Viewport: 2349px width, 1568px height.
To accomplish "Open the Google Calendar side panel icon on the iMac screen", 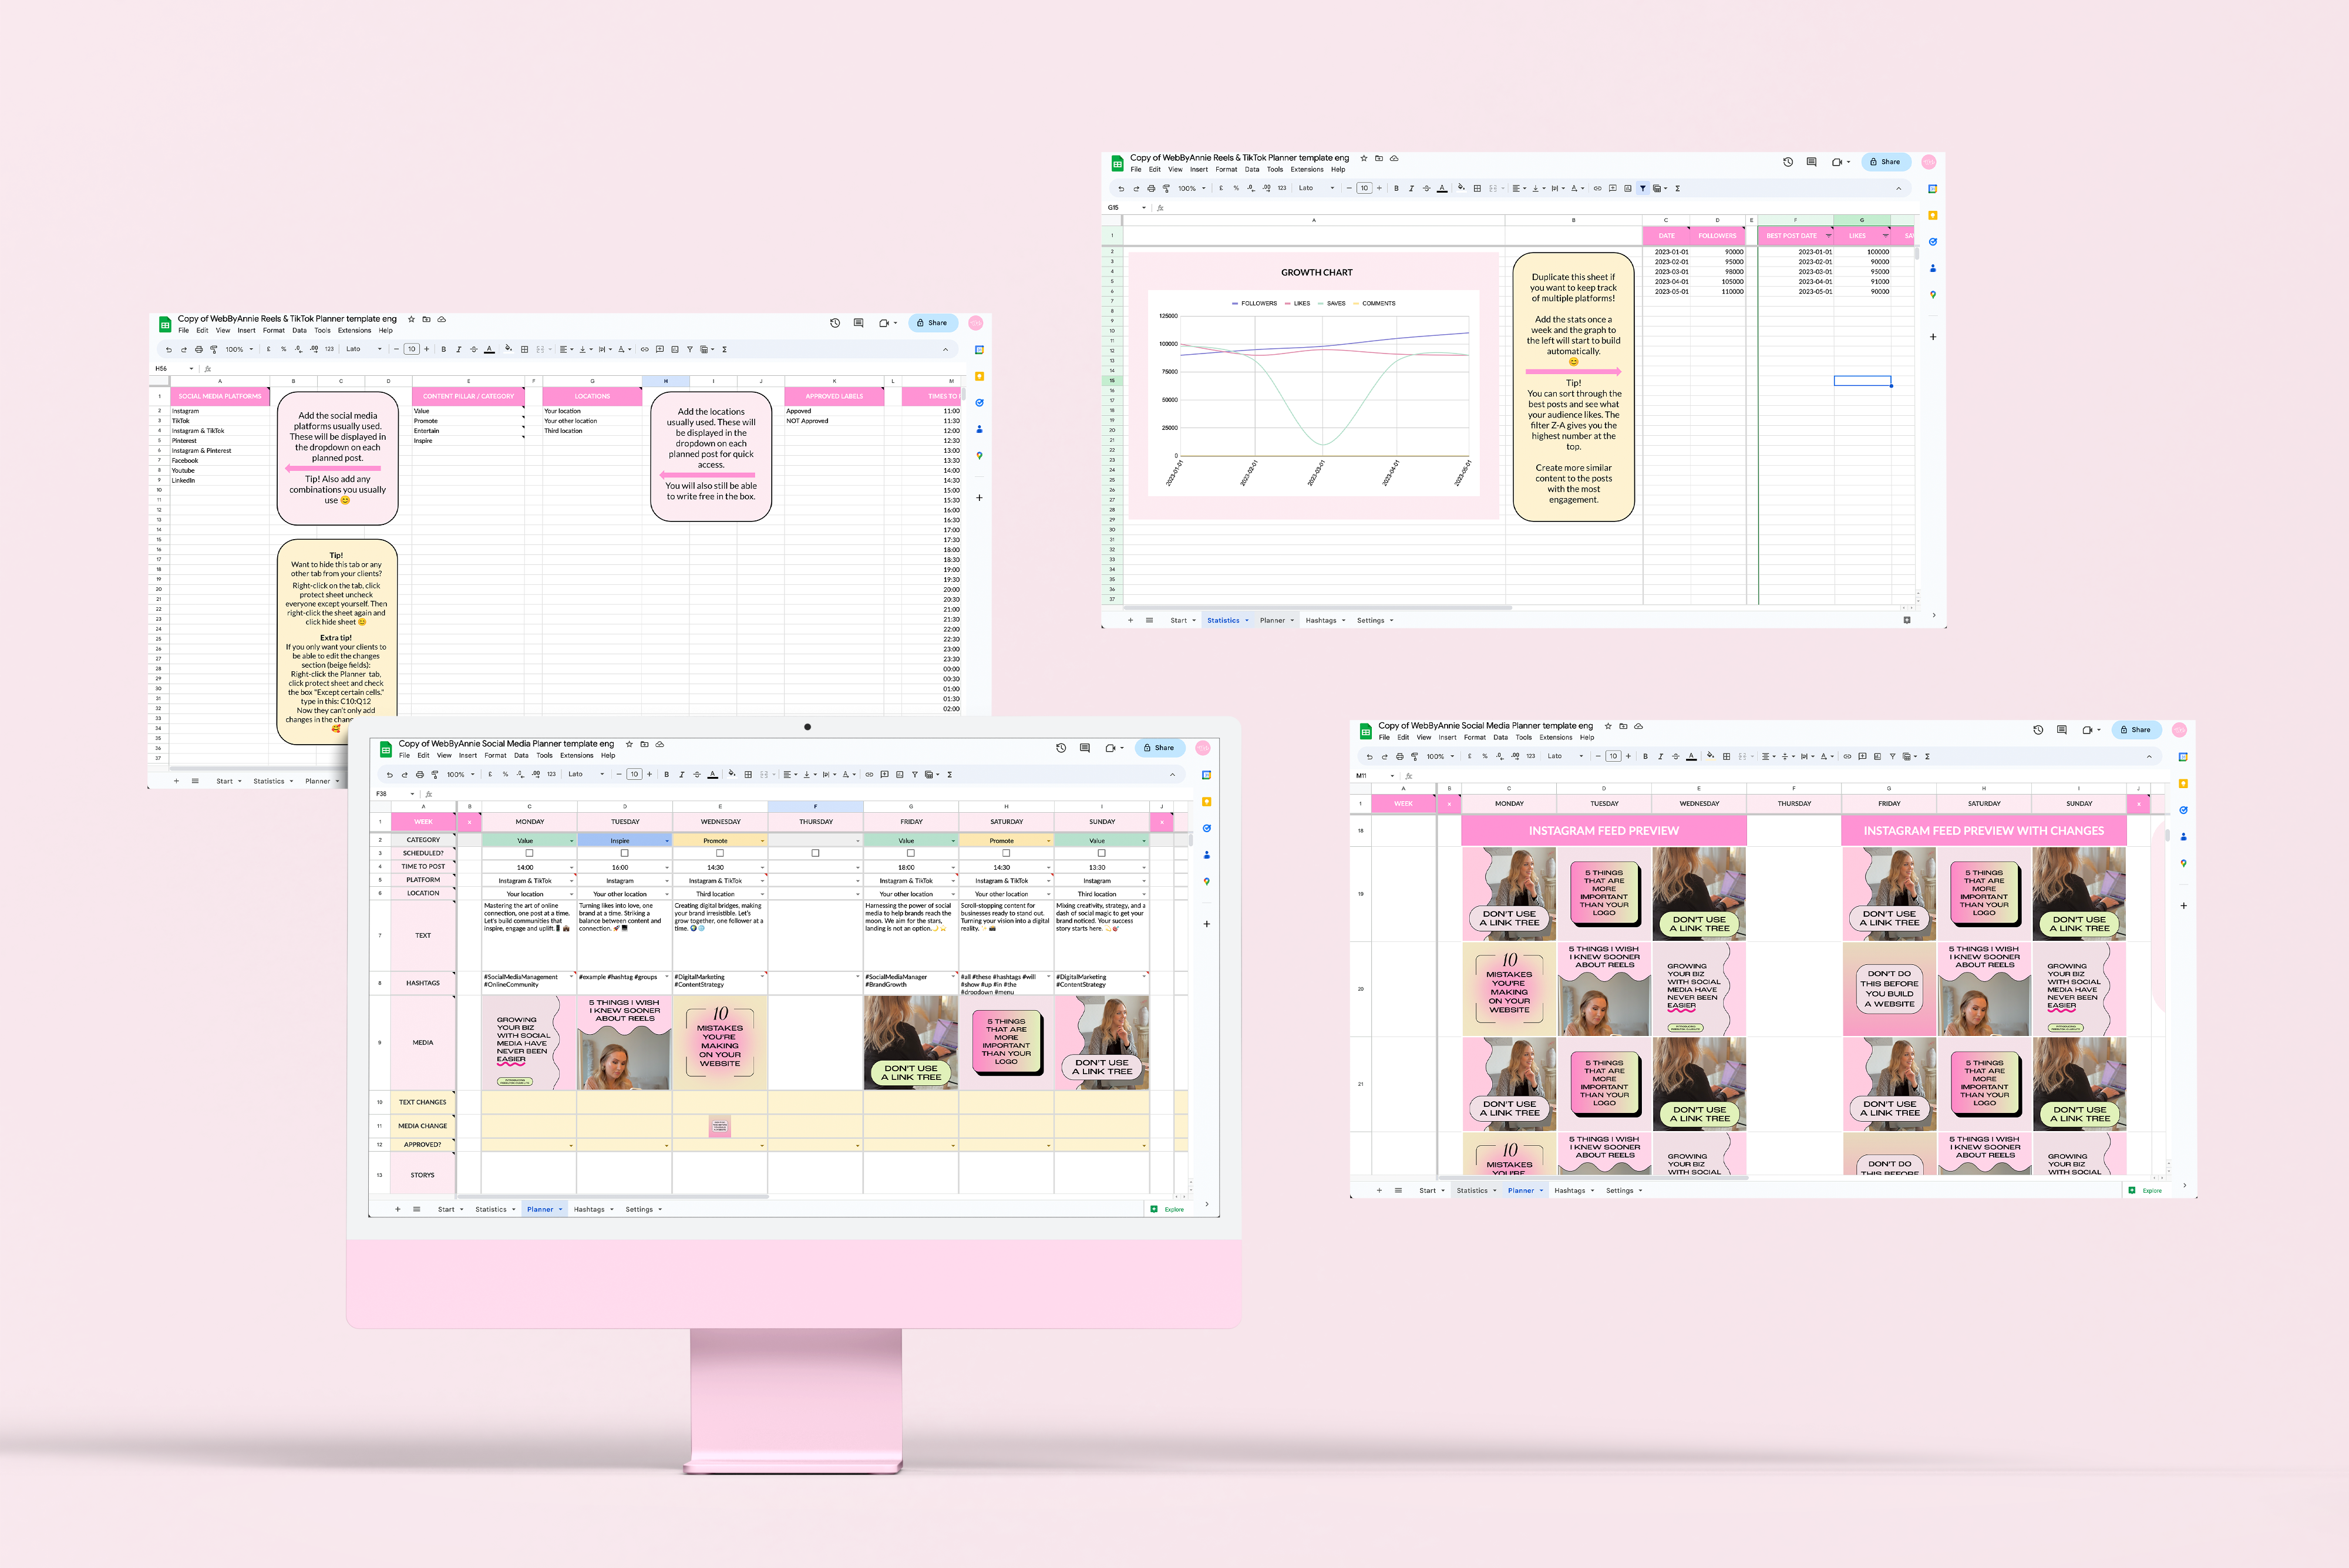I will tap(1206, 775).
